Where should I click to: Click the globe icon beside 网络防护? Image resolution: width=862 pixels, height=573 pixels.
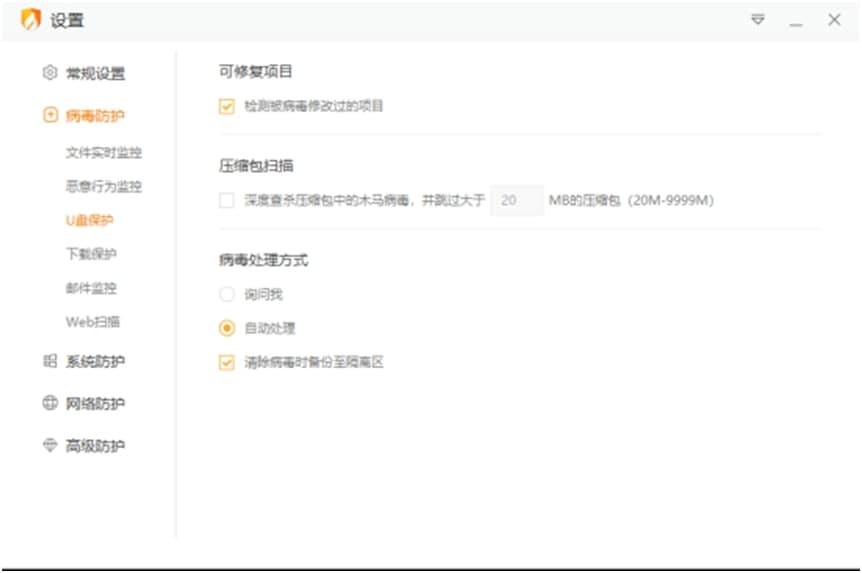click(50, 403)
